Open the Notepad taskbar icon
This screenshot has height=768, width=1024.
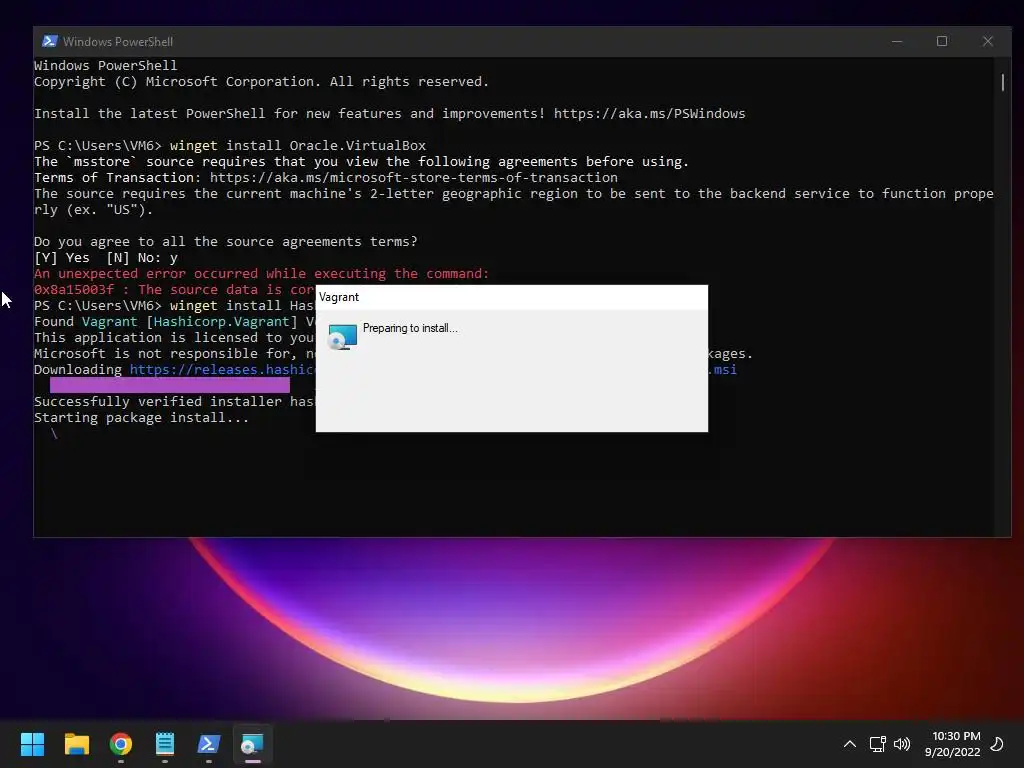(x=165, y=744)
